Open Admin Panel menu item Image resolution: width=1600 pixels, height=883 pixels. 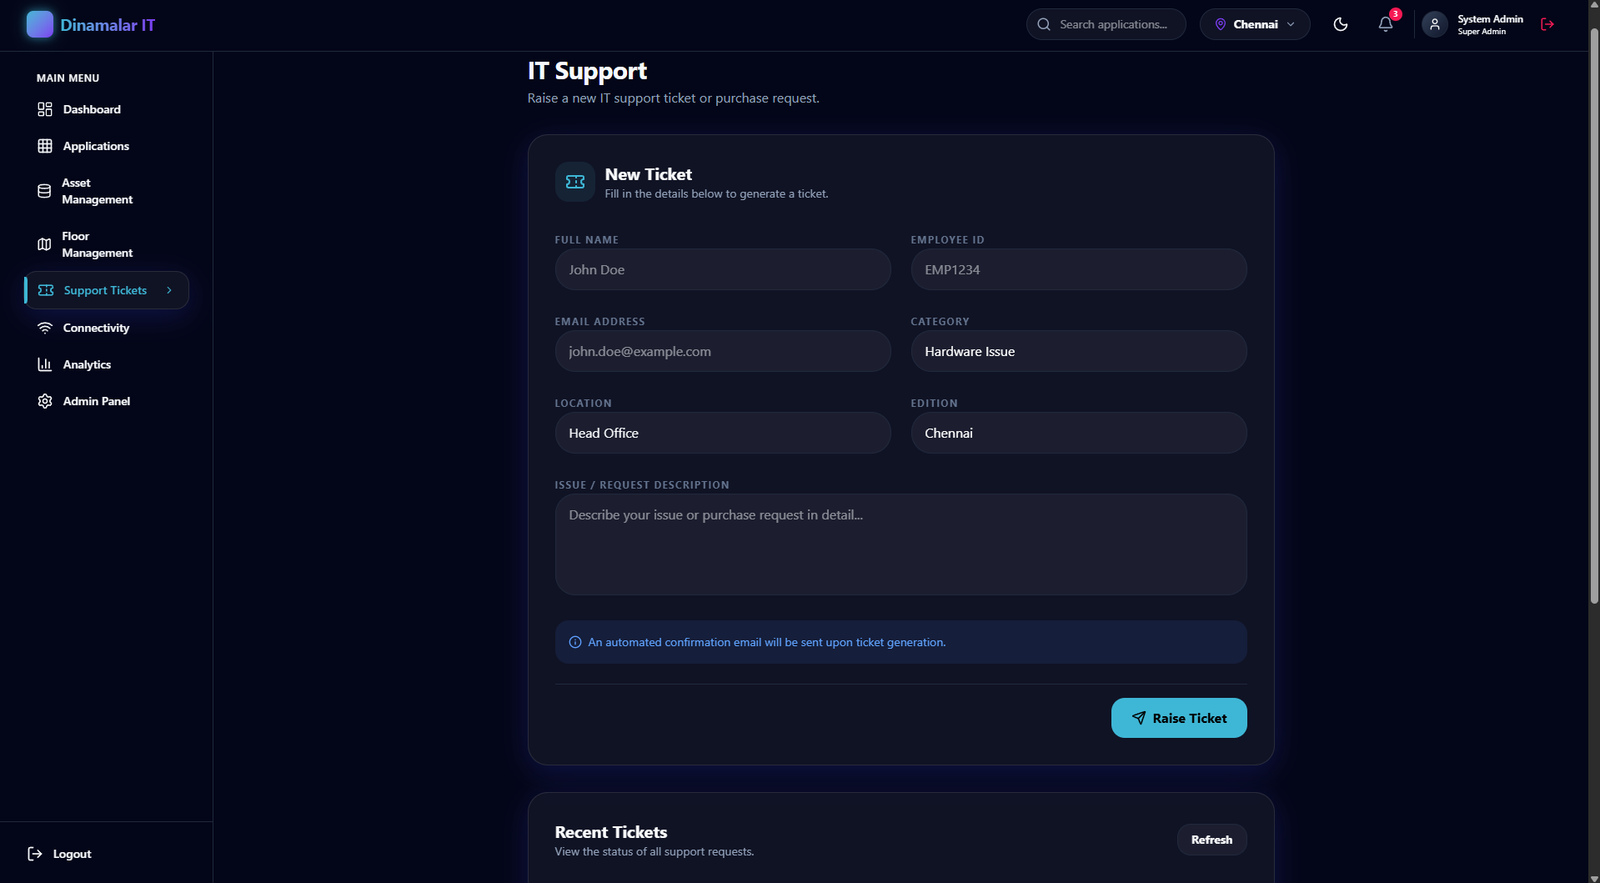pyautogui.click(x=106, y=401)
